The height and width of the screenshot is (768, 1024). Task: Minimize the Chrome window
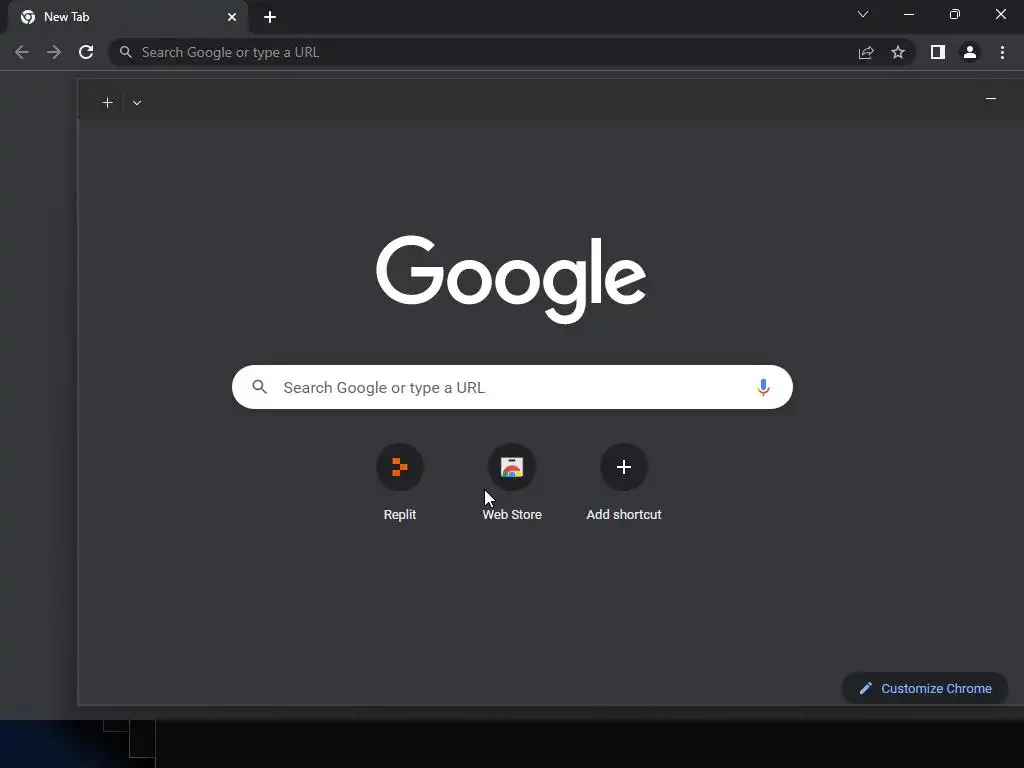pyautogui.click(x=908, y=14)
